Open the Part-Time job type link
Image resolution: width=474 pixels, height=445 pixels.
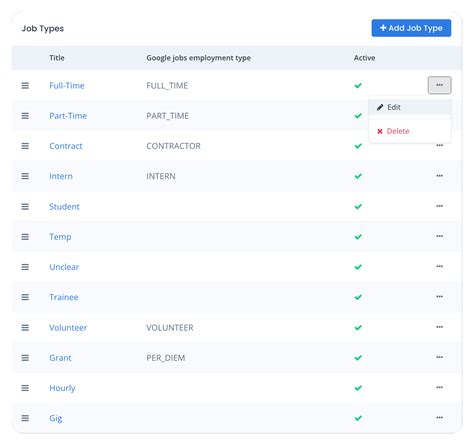(x=68, y=116)
